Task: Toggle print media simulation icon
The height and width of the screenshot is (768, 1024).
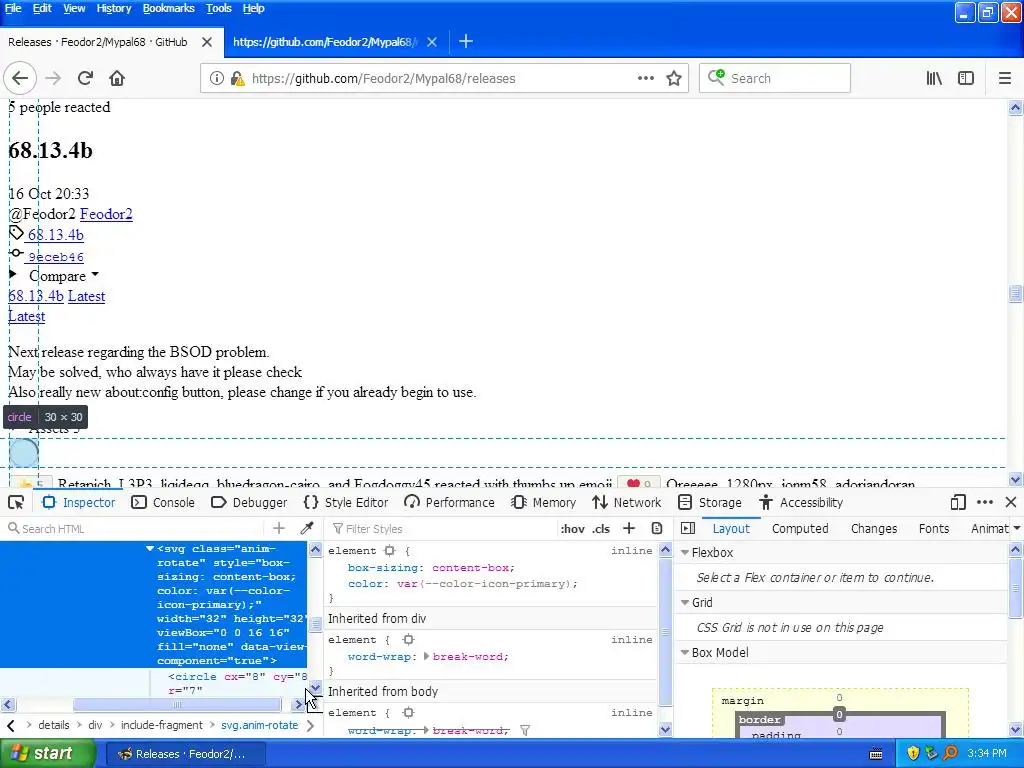Action: (657, 528)
